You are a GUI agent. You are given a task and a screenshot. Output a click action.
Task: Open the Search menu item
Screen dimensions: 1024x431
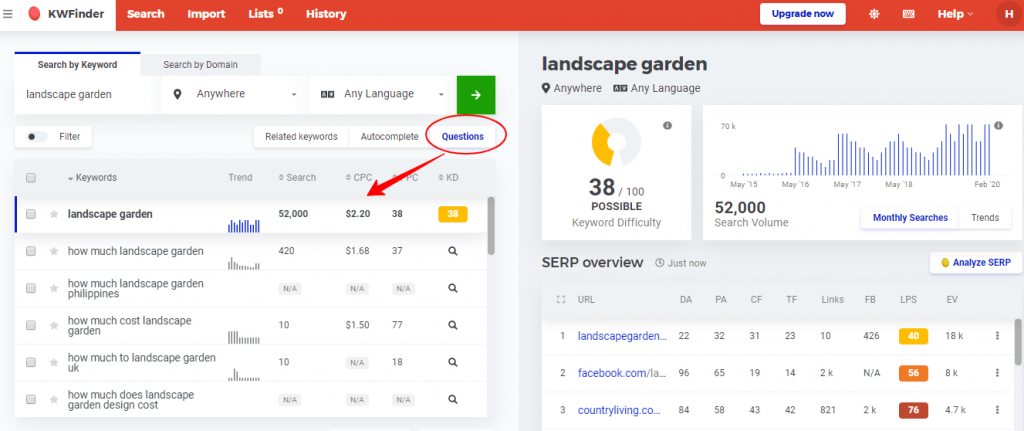(146, 14)
